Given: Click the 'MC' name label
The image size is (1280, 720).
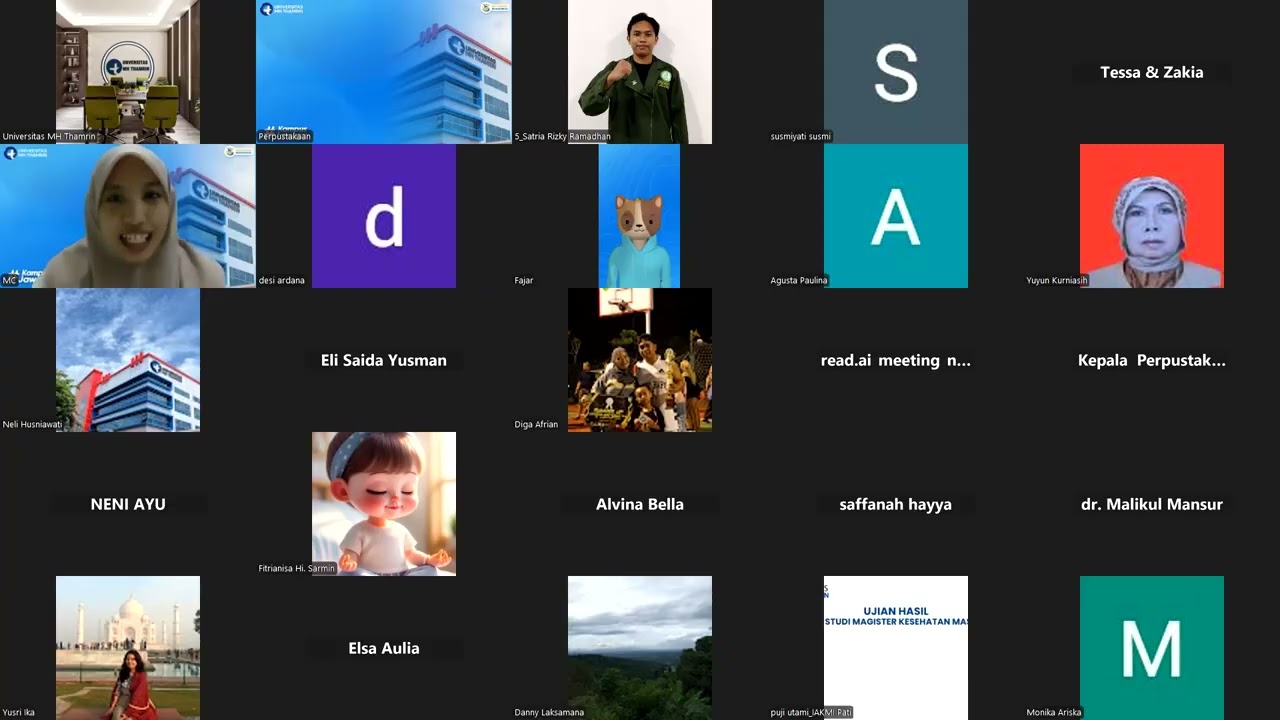Looking at the screenshot, I should [x=9, y=280].
